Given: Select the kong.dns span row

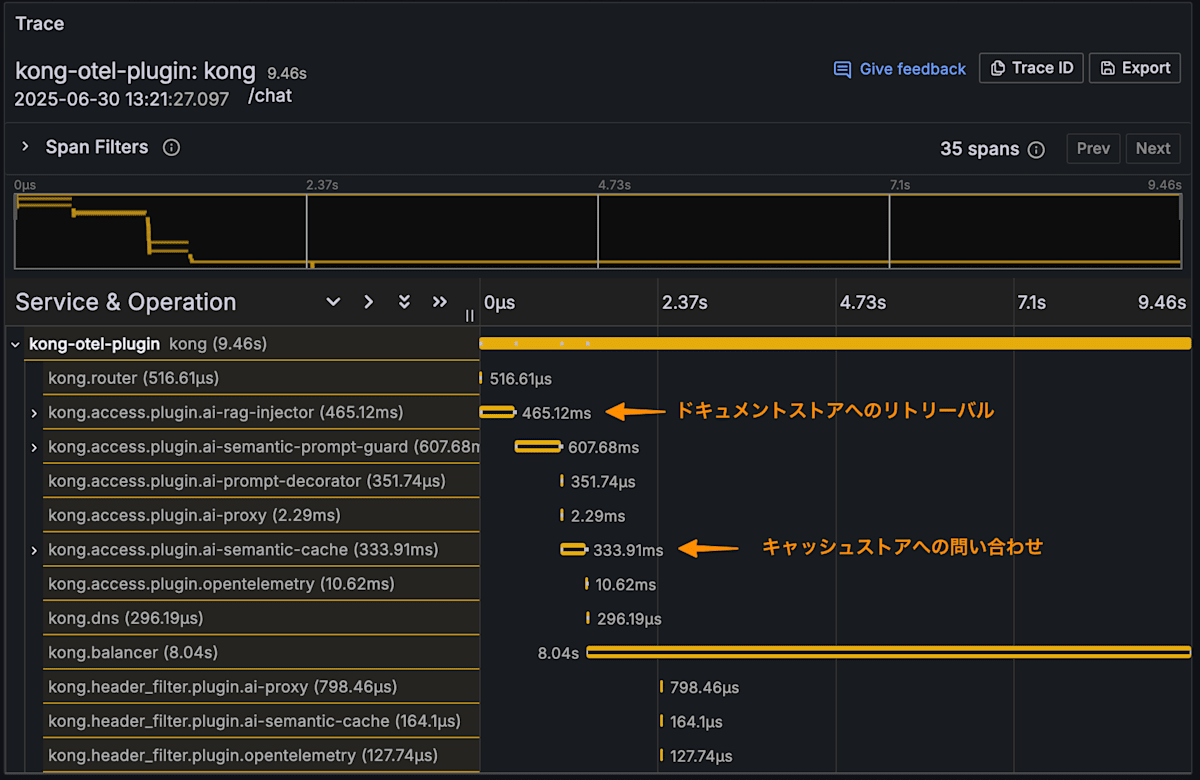Looking at the screenshot, I should (261, 618).
